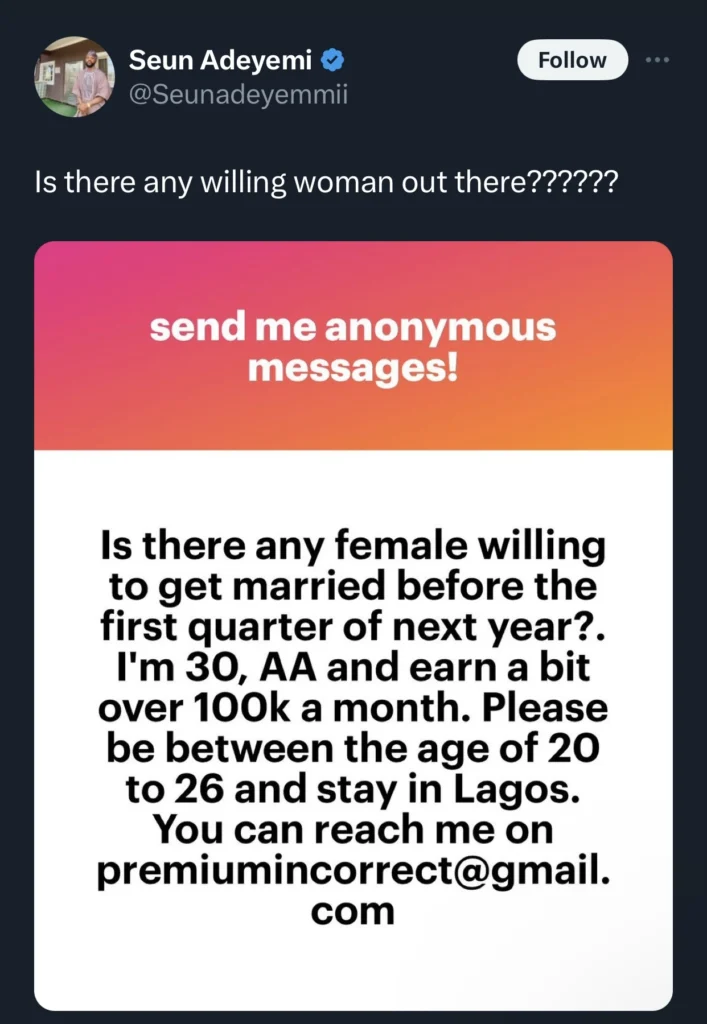Click the "send me anonymous" heading line
The image size is (707, 1024).
[353, 328]
